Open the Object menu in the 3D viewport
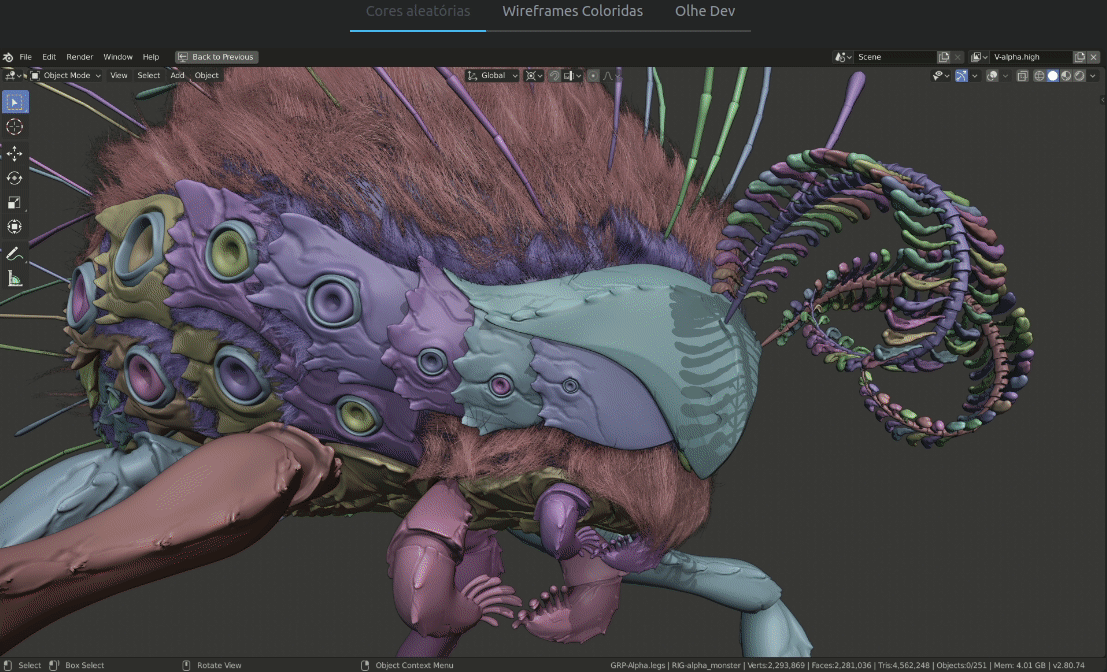The height and width of the screenshot is (672, 1107). pos(206,75)
